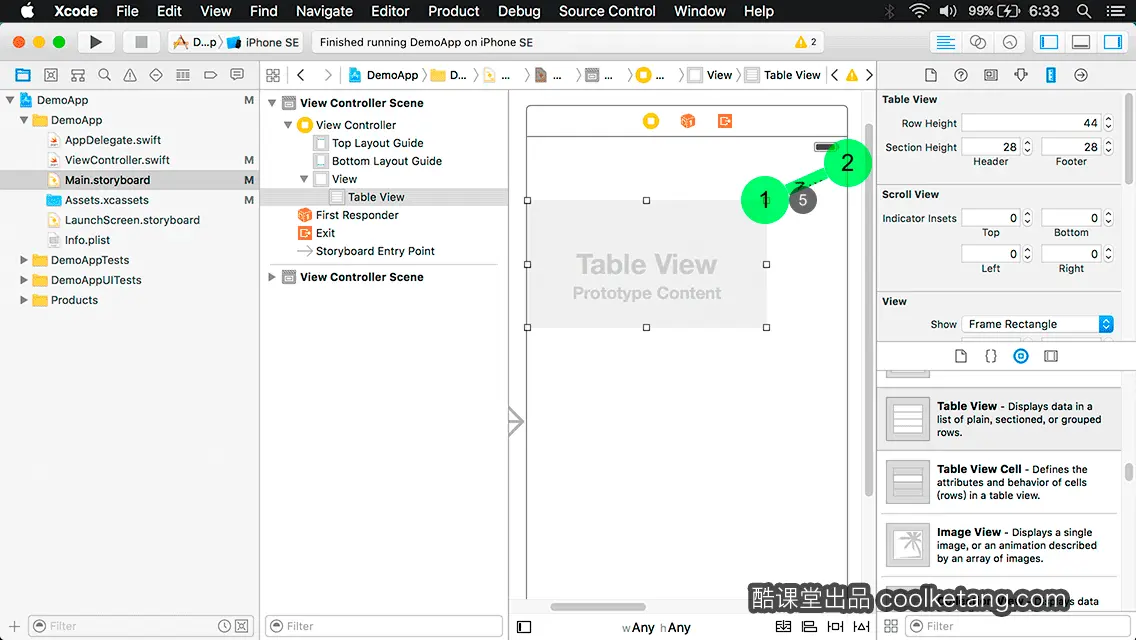Go forward in editor history
This screenshot has width=1136, height=640.
click(x=327, y=75)
